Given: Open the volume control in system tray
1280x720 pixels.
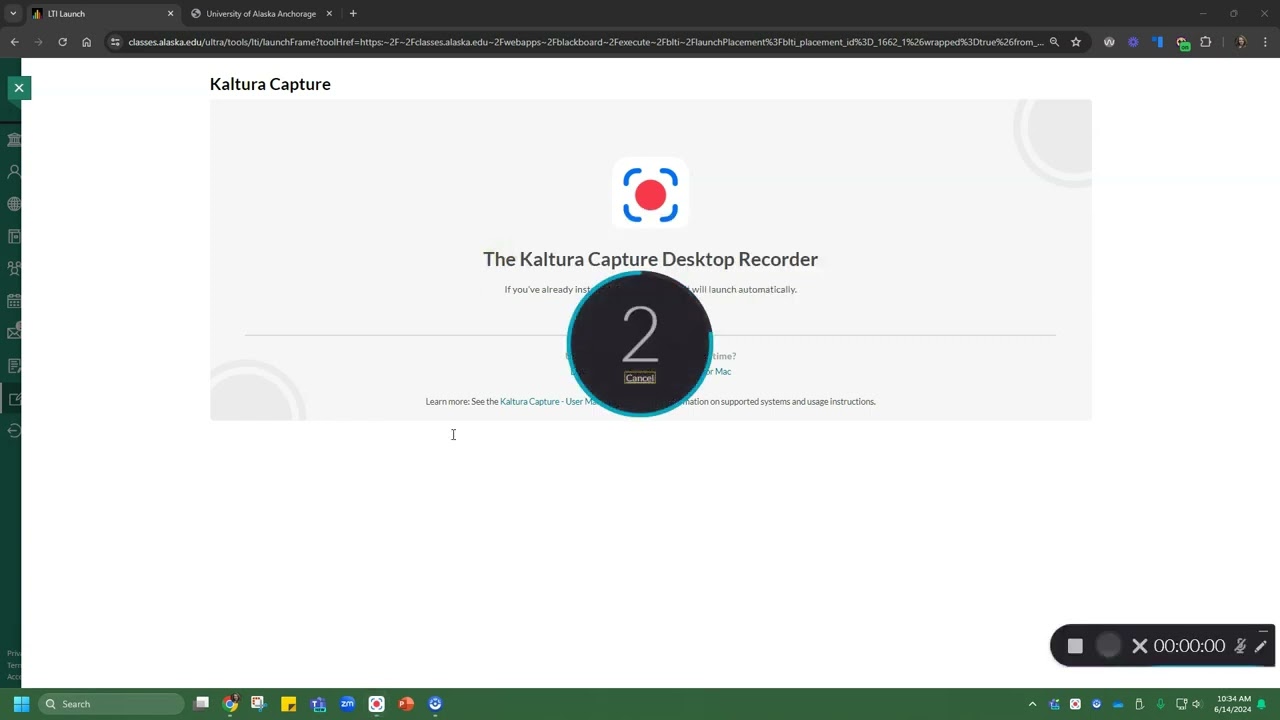Looking at the screenshot, I should [x=1196, y=704].
